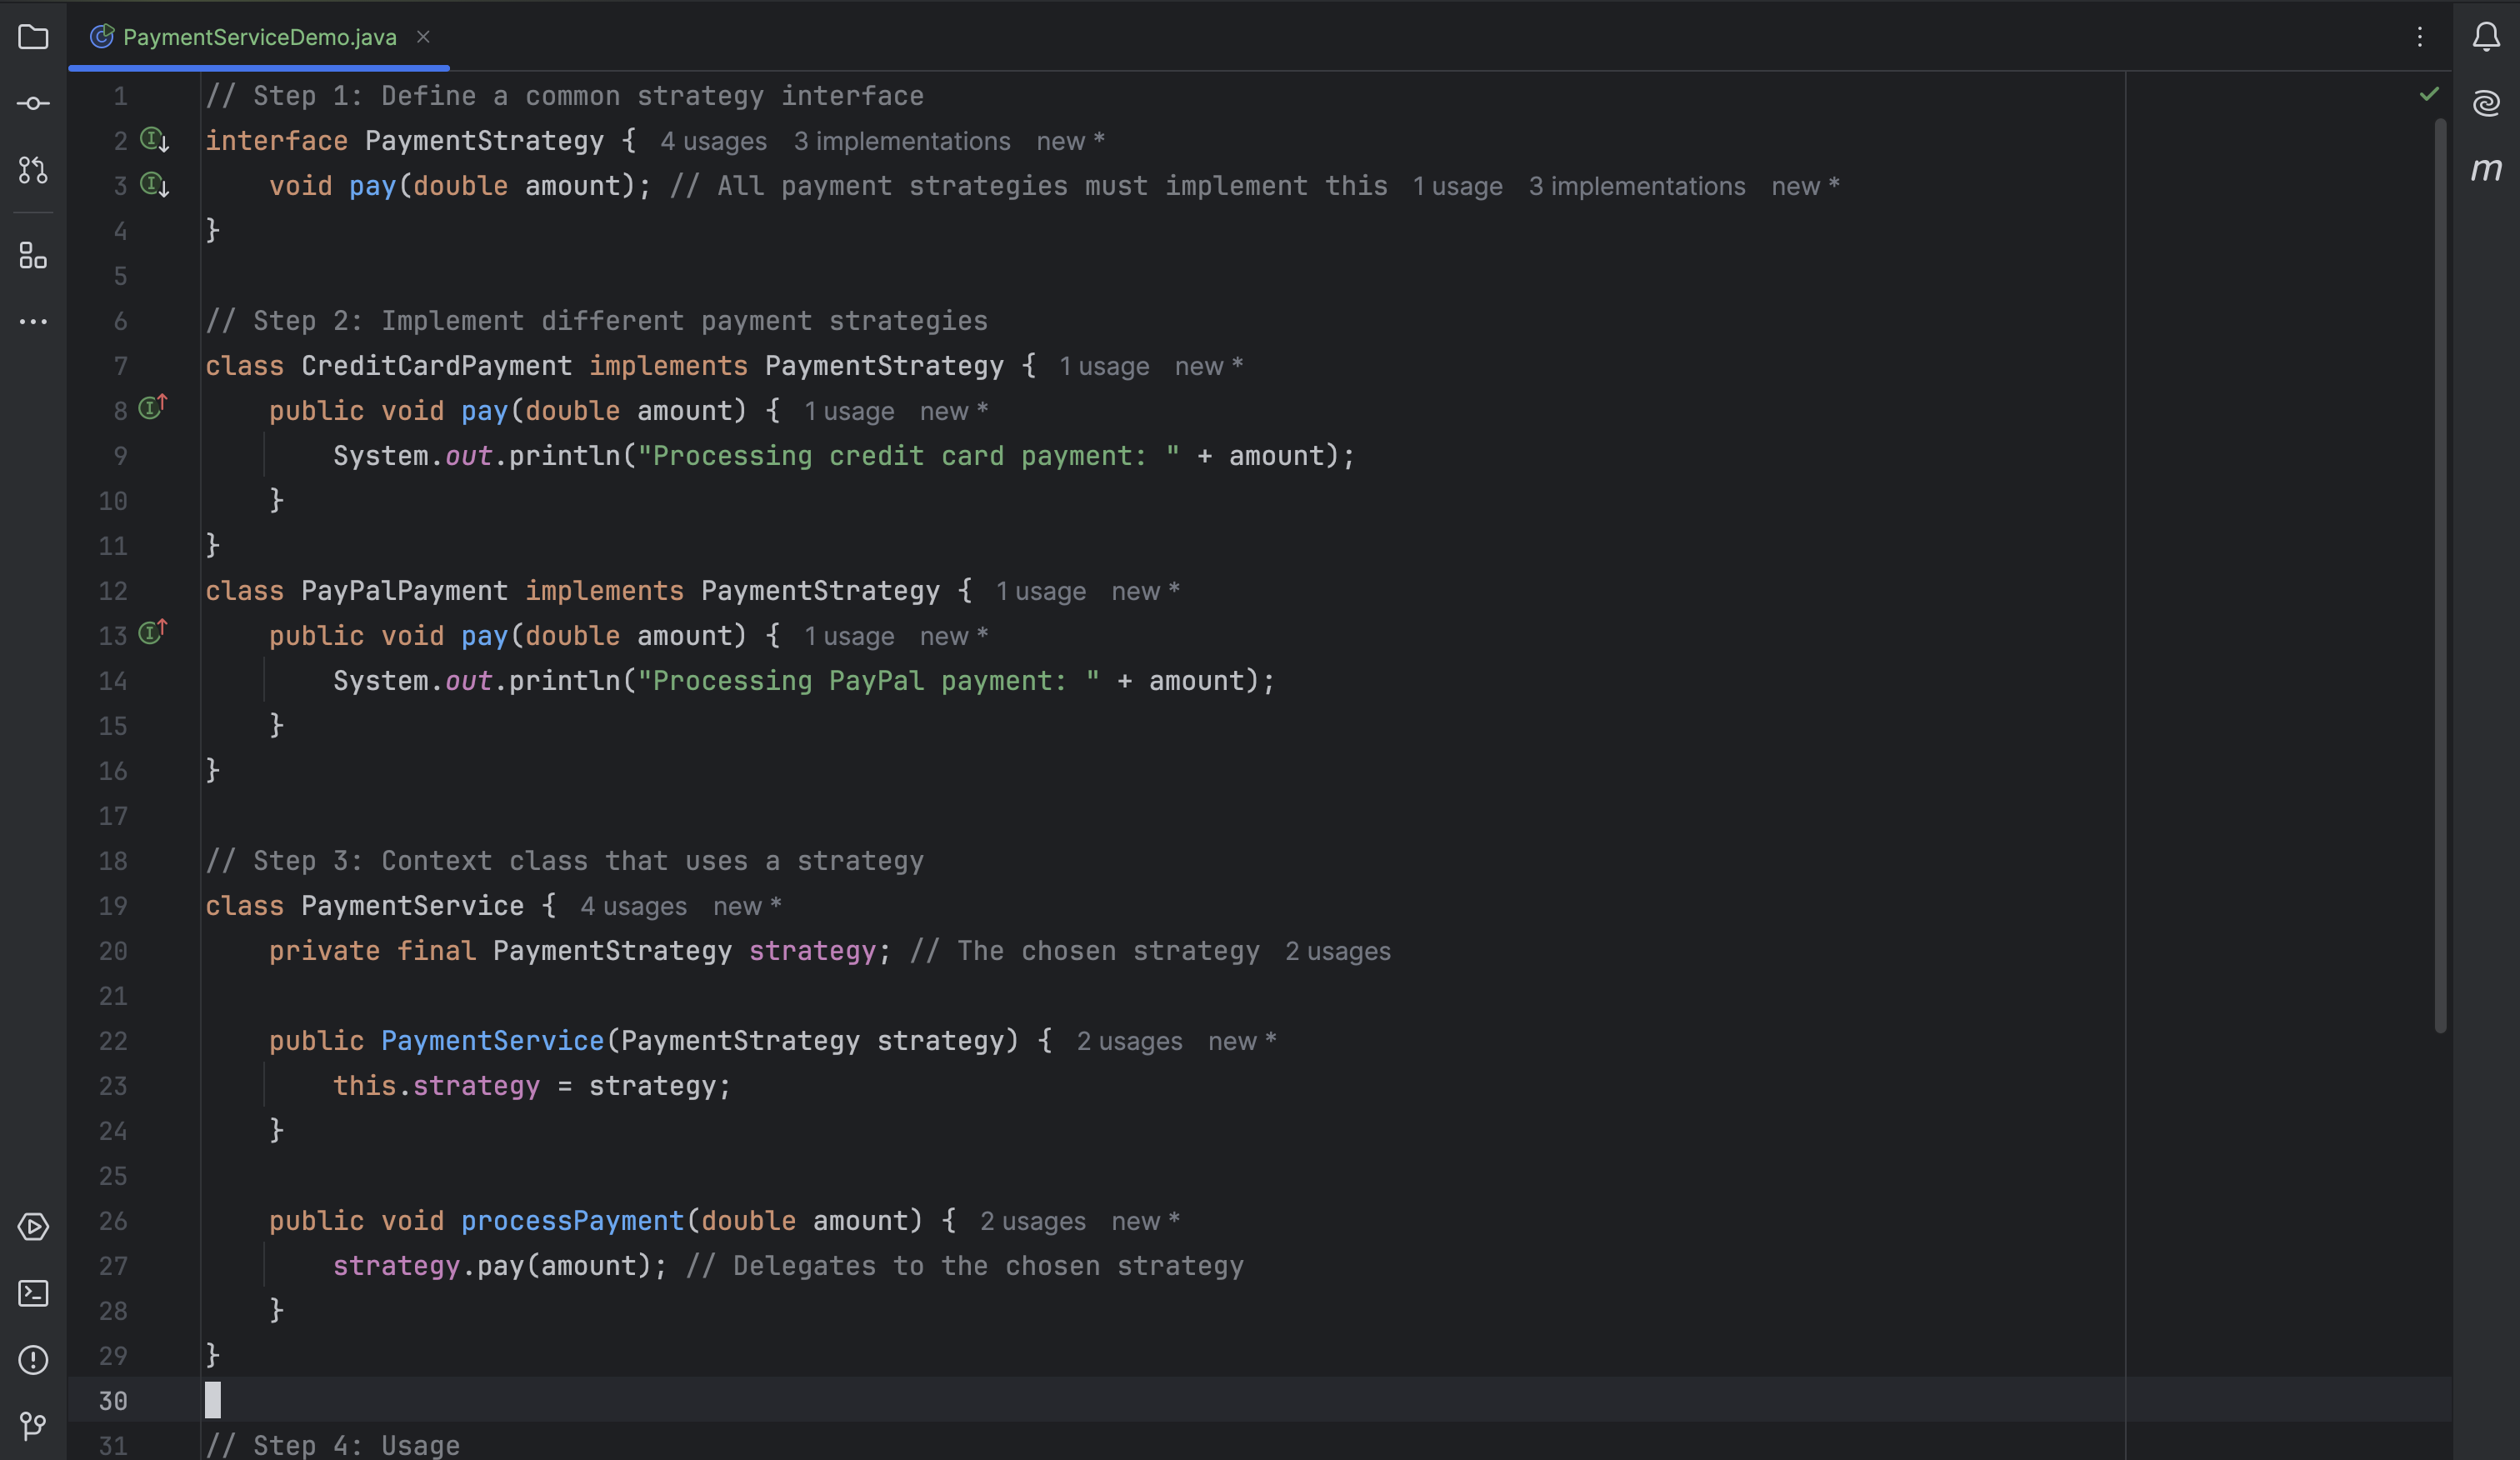Click '2 usages' hint for processPayment method
Screen dimensions: 2520x1460
pos(1032,1222)
